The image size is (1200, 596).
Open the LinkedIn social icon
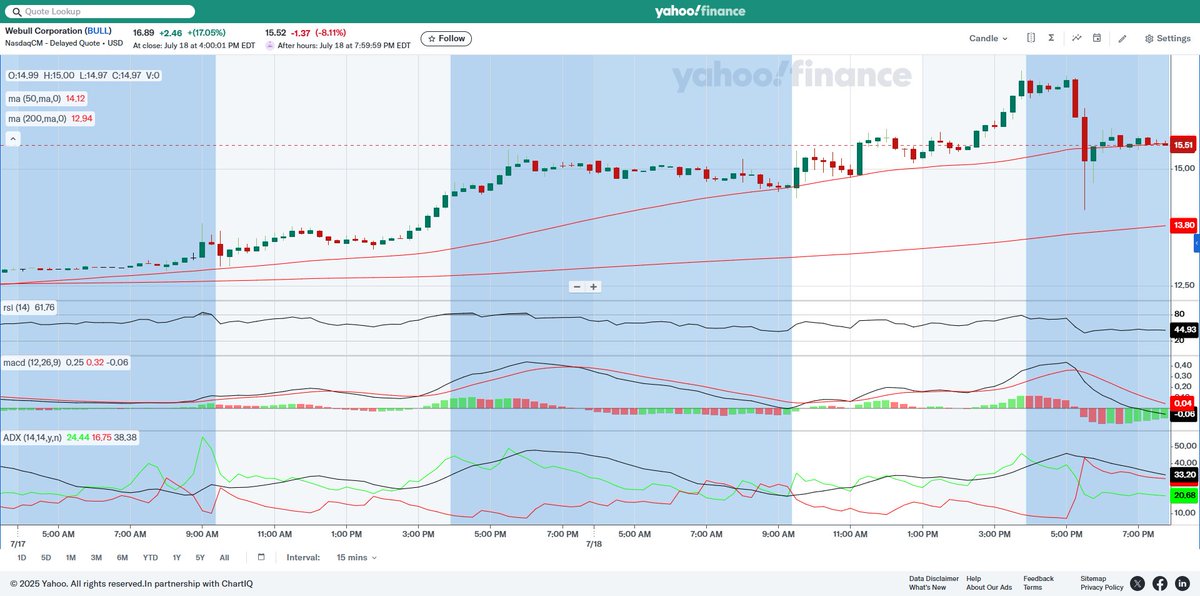click(x=1182, y=583)
